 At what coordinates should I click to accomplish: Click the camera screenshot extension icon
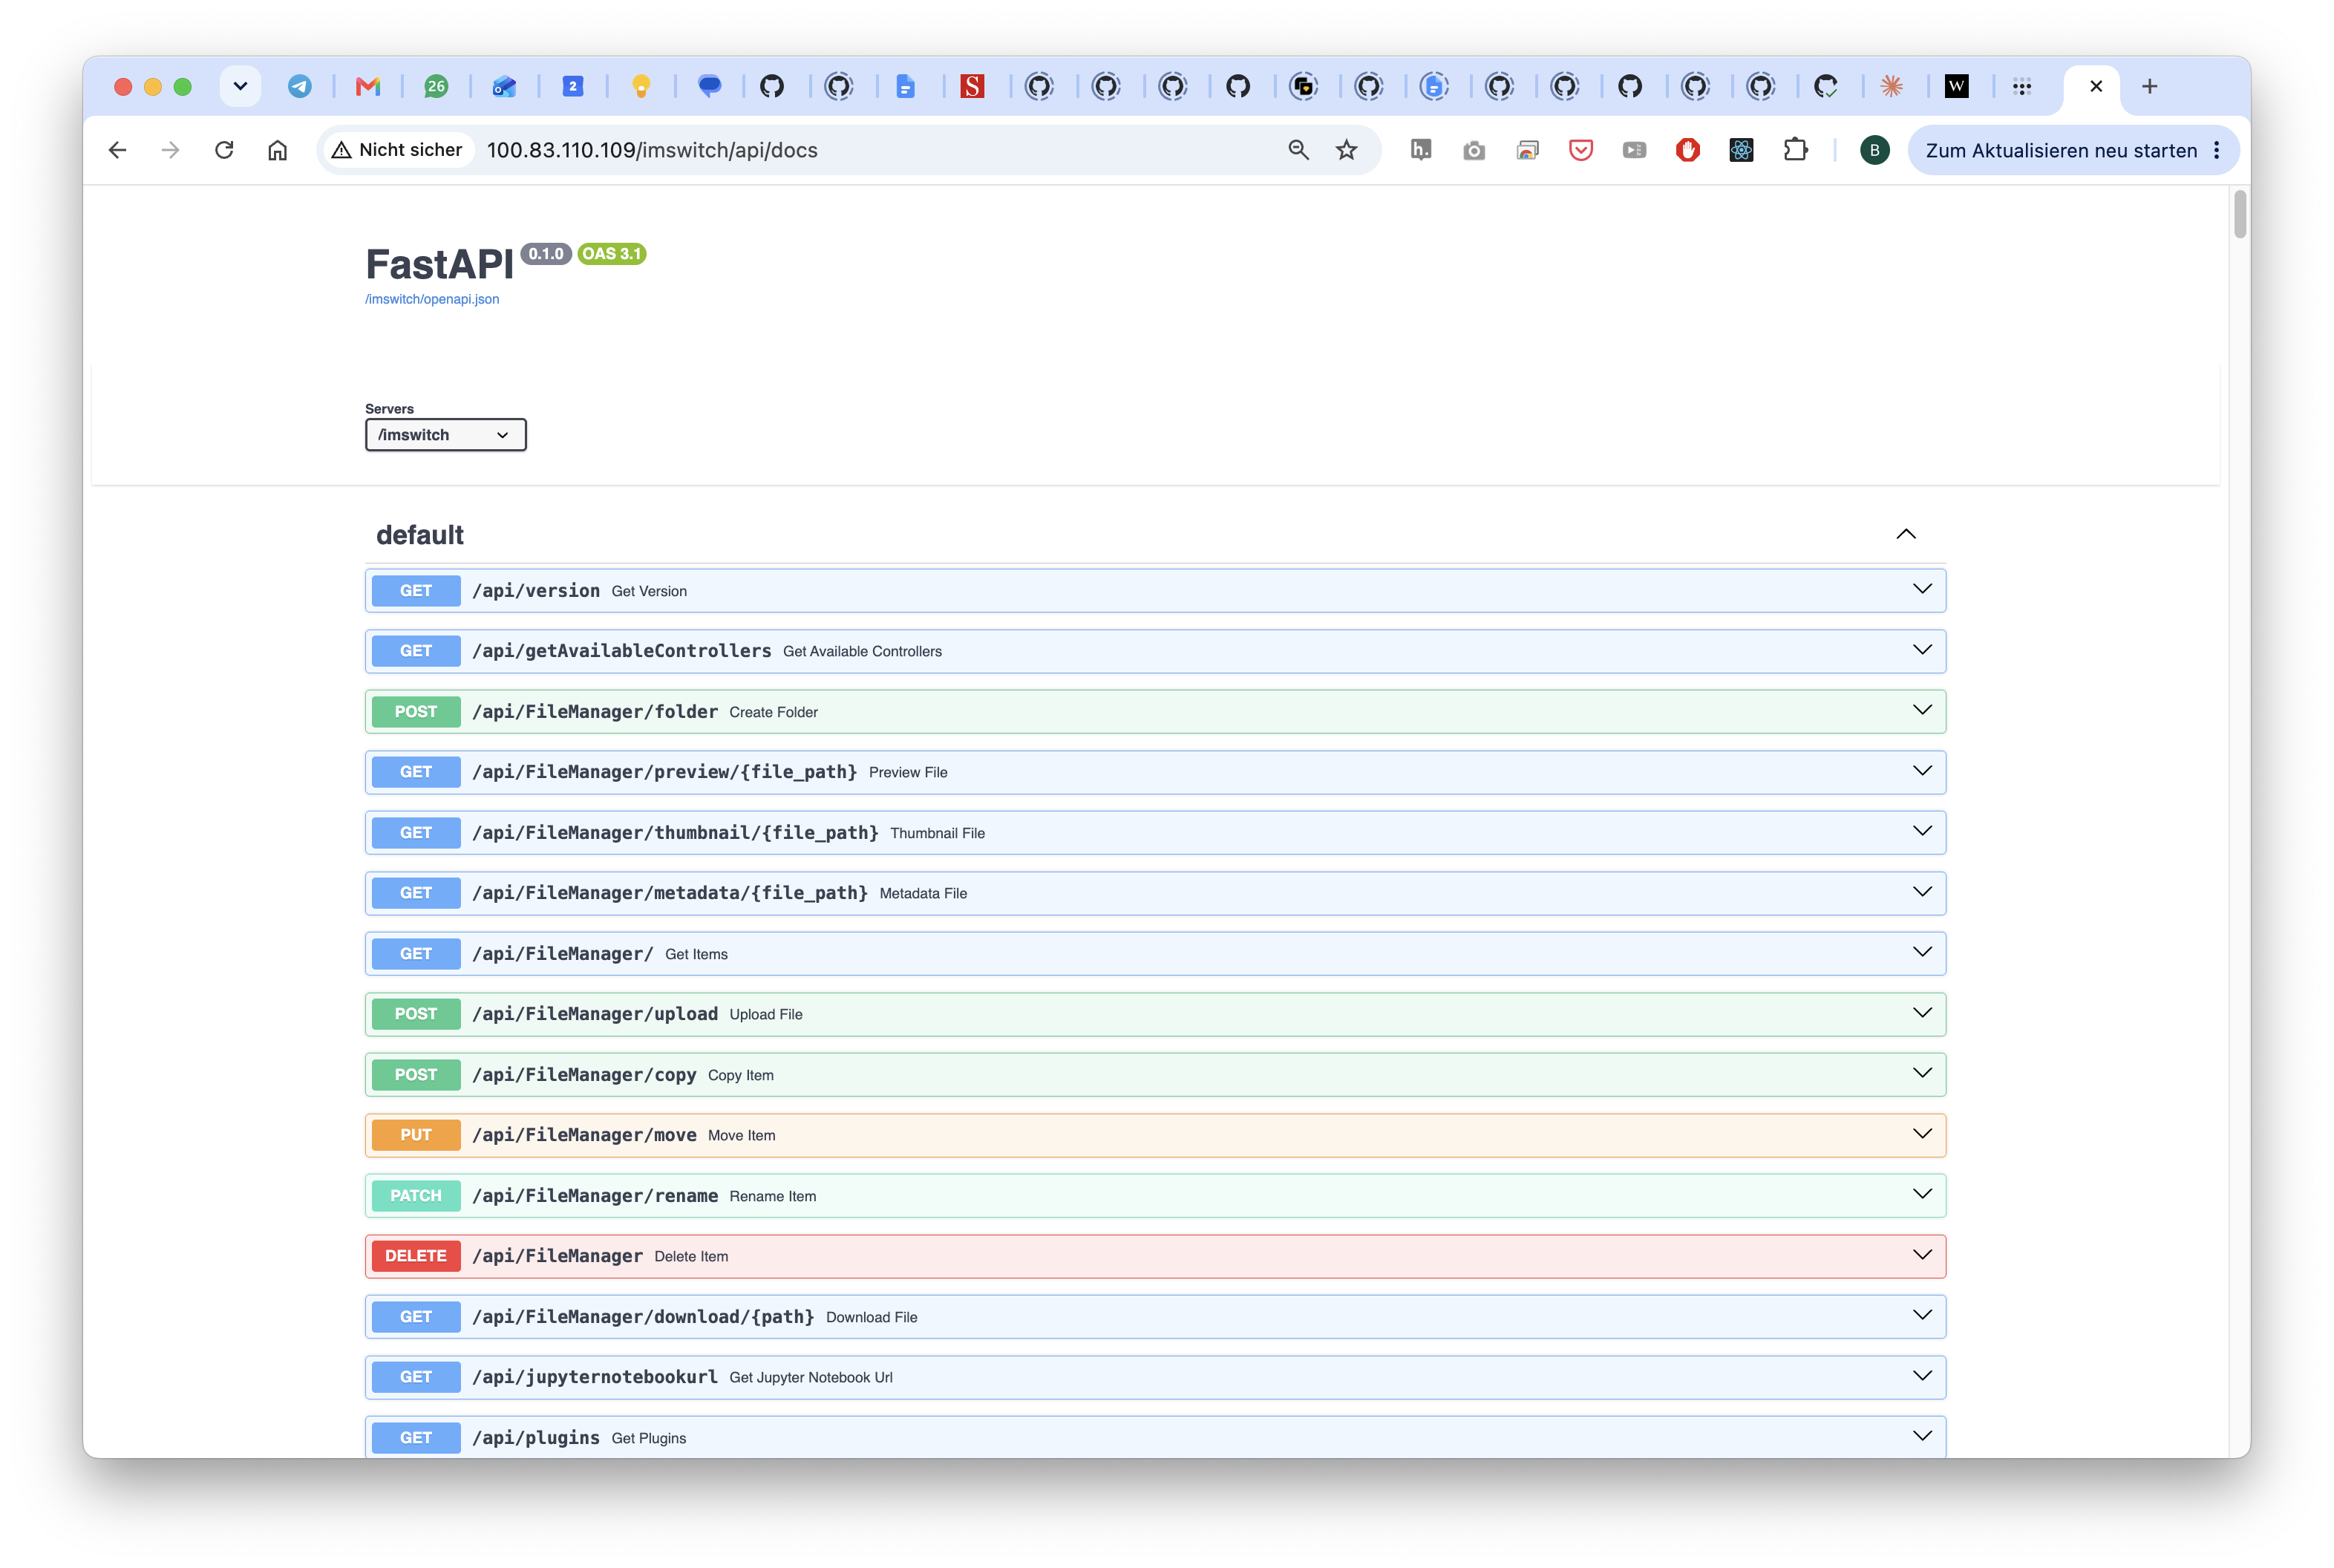click(x=1474, y=150)
